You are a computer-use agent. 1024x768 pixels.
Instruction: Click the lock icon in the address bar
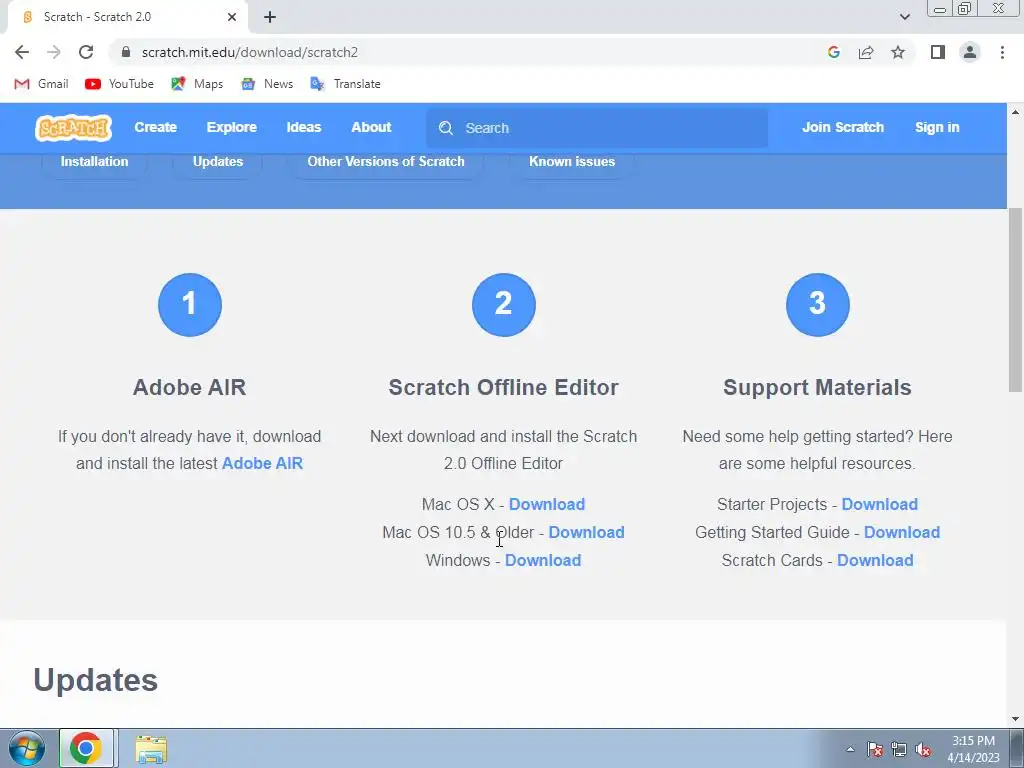[x=126, y=52]
